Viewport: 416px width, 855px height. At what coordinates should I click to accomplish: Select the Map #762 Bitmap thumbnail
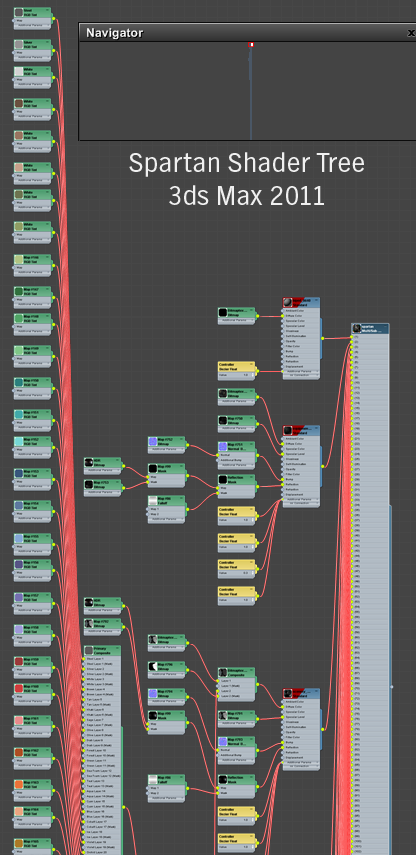coord(88,623)
